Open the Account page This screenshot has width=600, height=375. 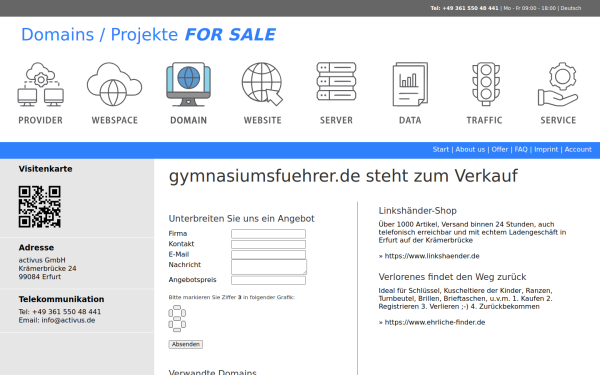578,150
